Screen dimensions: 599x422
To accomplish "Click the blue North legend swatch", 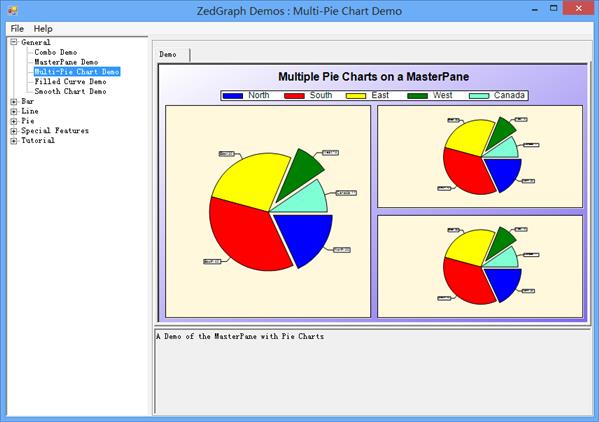I will click(233, 96).
